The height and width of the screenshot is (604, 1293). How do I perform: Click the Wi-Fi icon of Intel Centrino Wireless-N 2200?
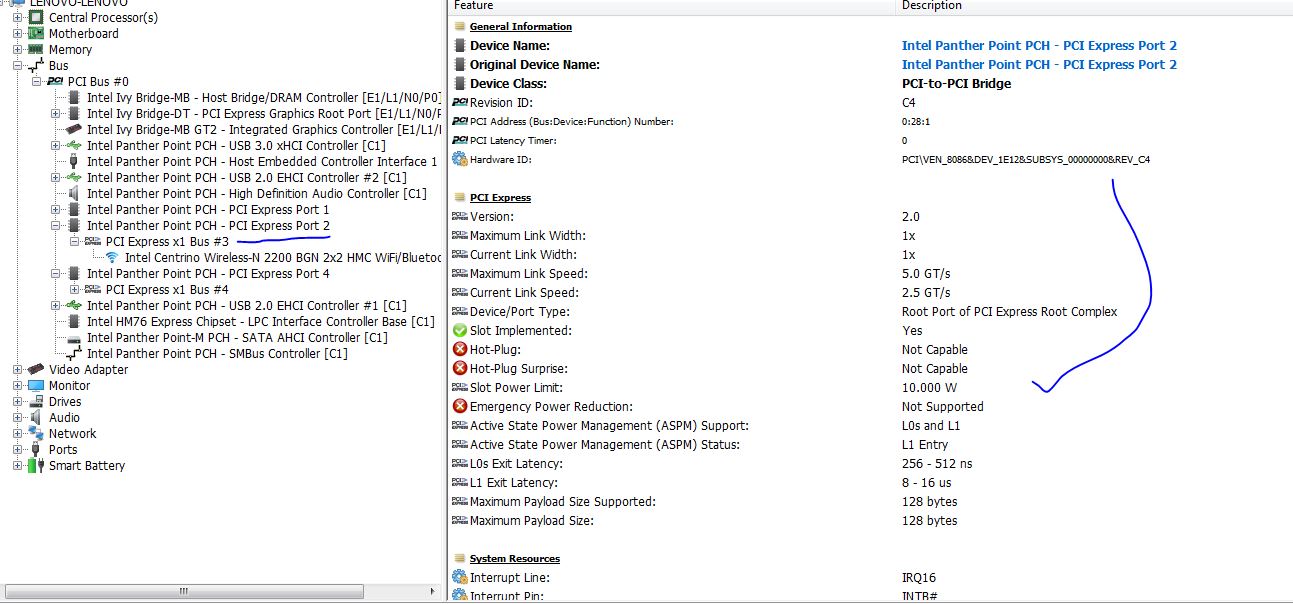pos(112,257)
